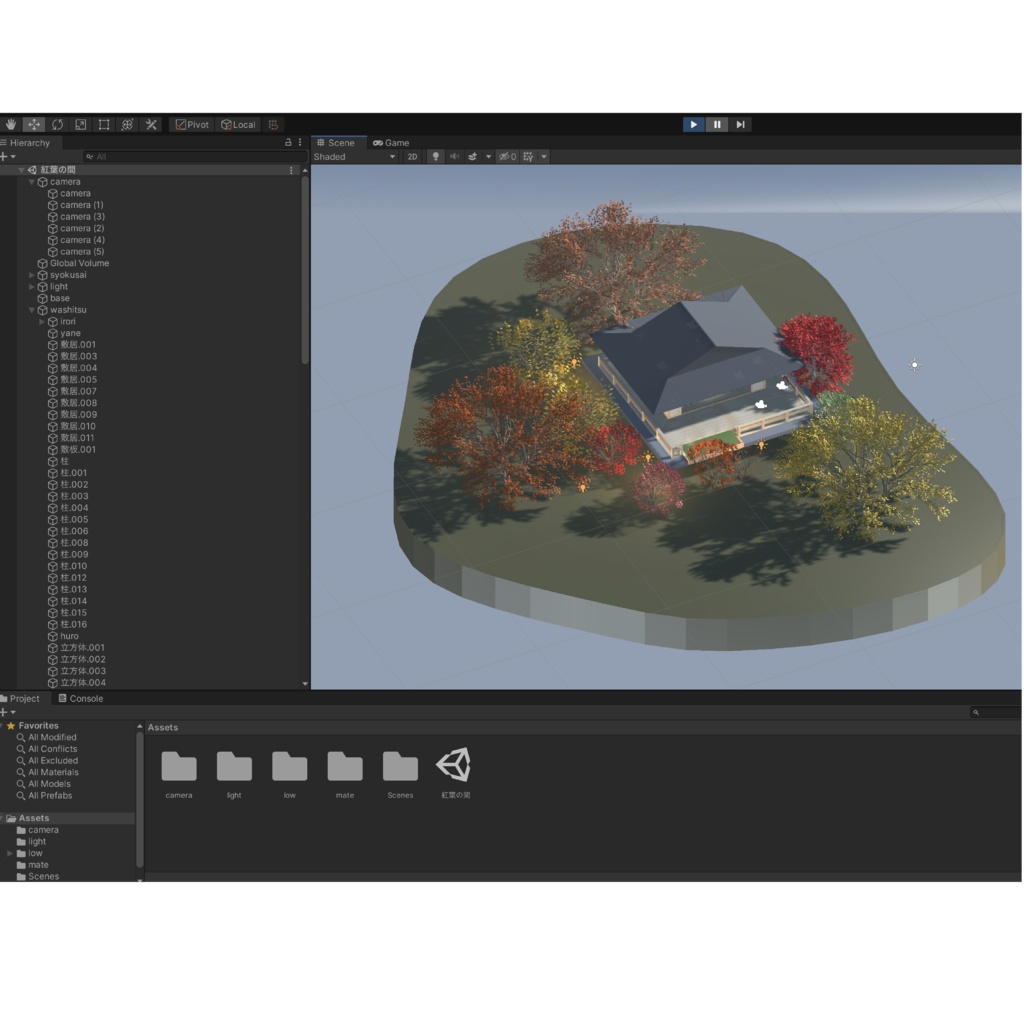Select the Transform tool

pos(127,124)
